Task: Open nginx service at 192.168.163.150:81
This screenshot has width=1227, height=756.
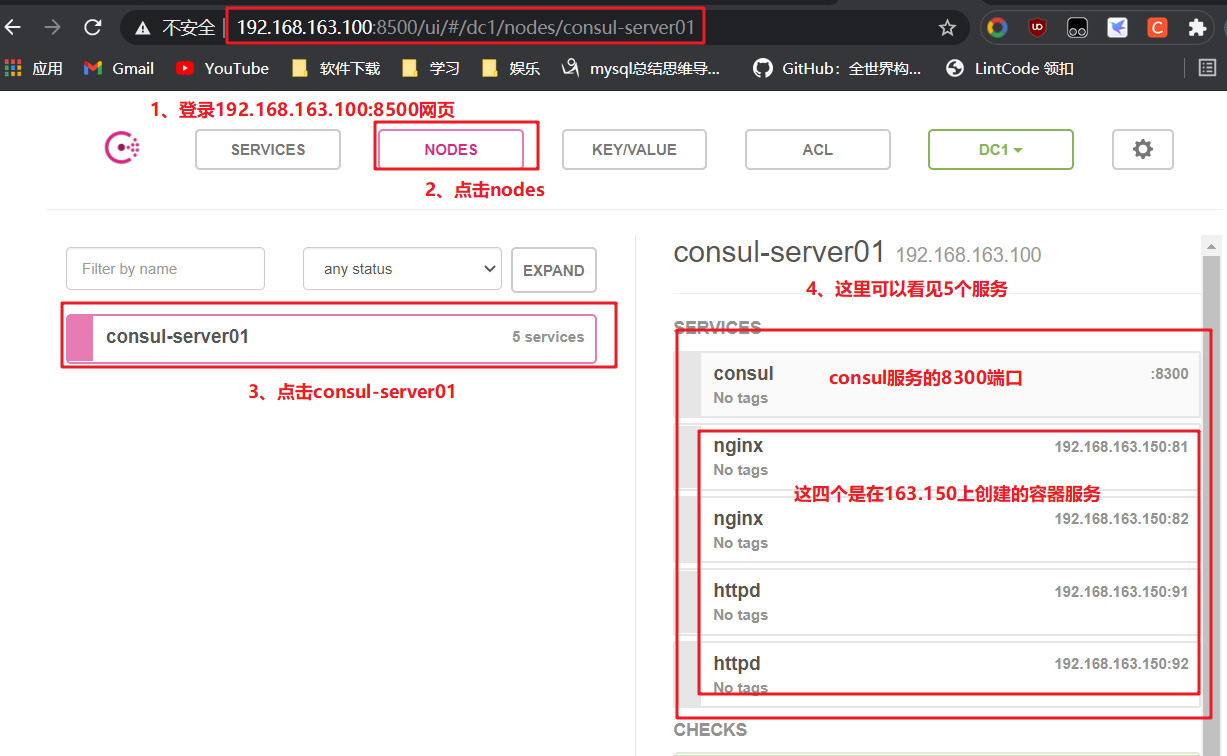Action: click(x=939, y=456)
